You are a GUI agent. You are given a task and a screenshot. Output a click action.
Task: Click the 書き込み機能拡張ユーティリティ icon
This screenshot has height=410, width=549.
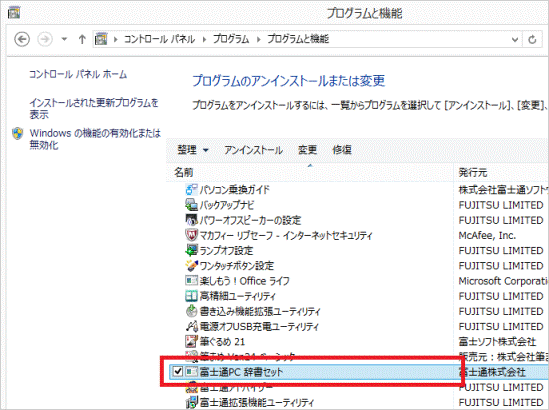(191, 311)
